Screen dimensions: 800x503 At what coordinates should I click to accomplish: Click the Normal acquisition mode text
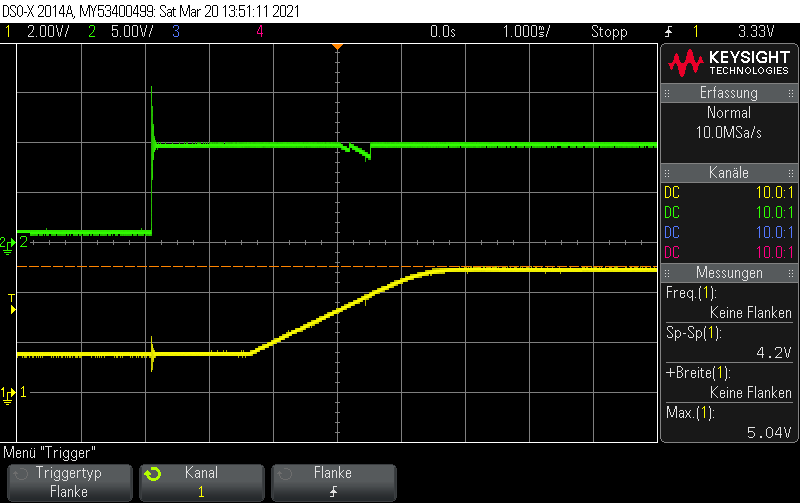tap(729, 113)
